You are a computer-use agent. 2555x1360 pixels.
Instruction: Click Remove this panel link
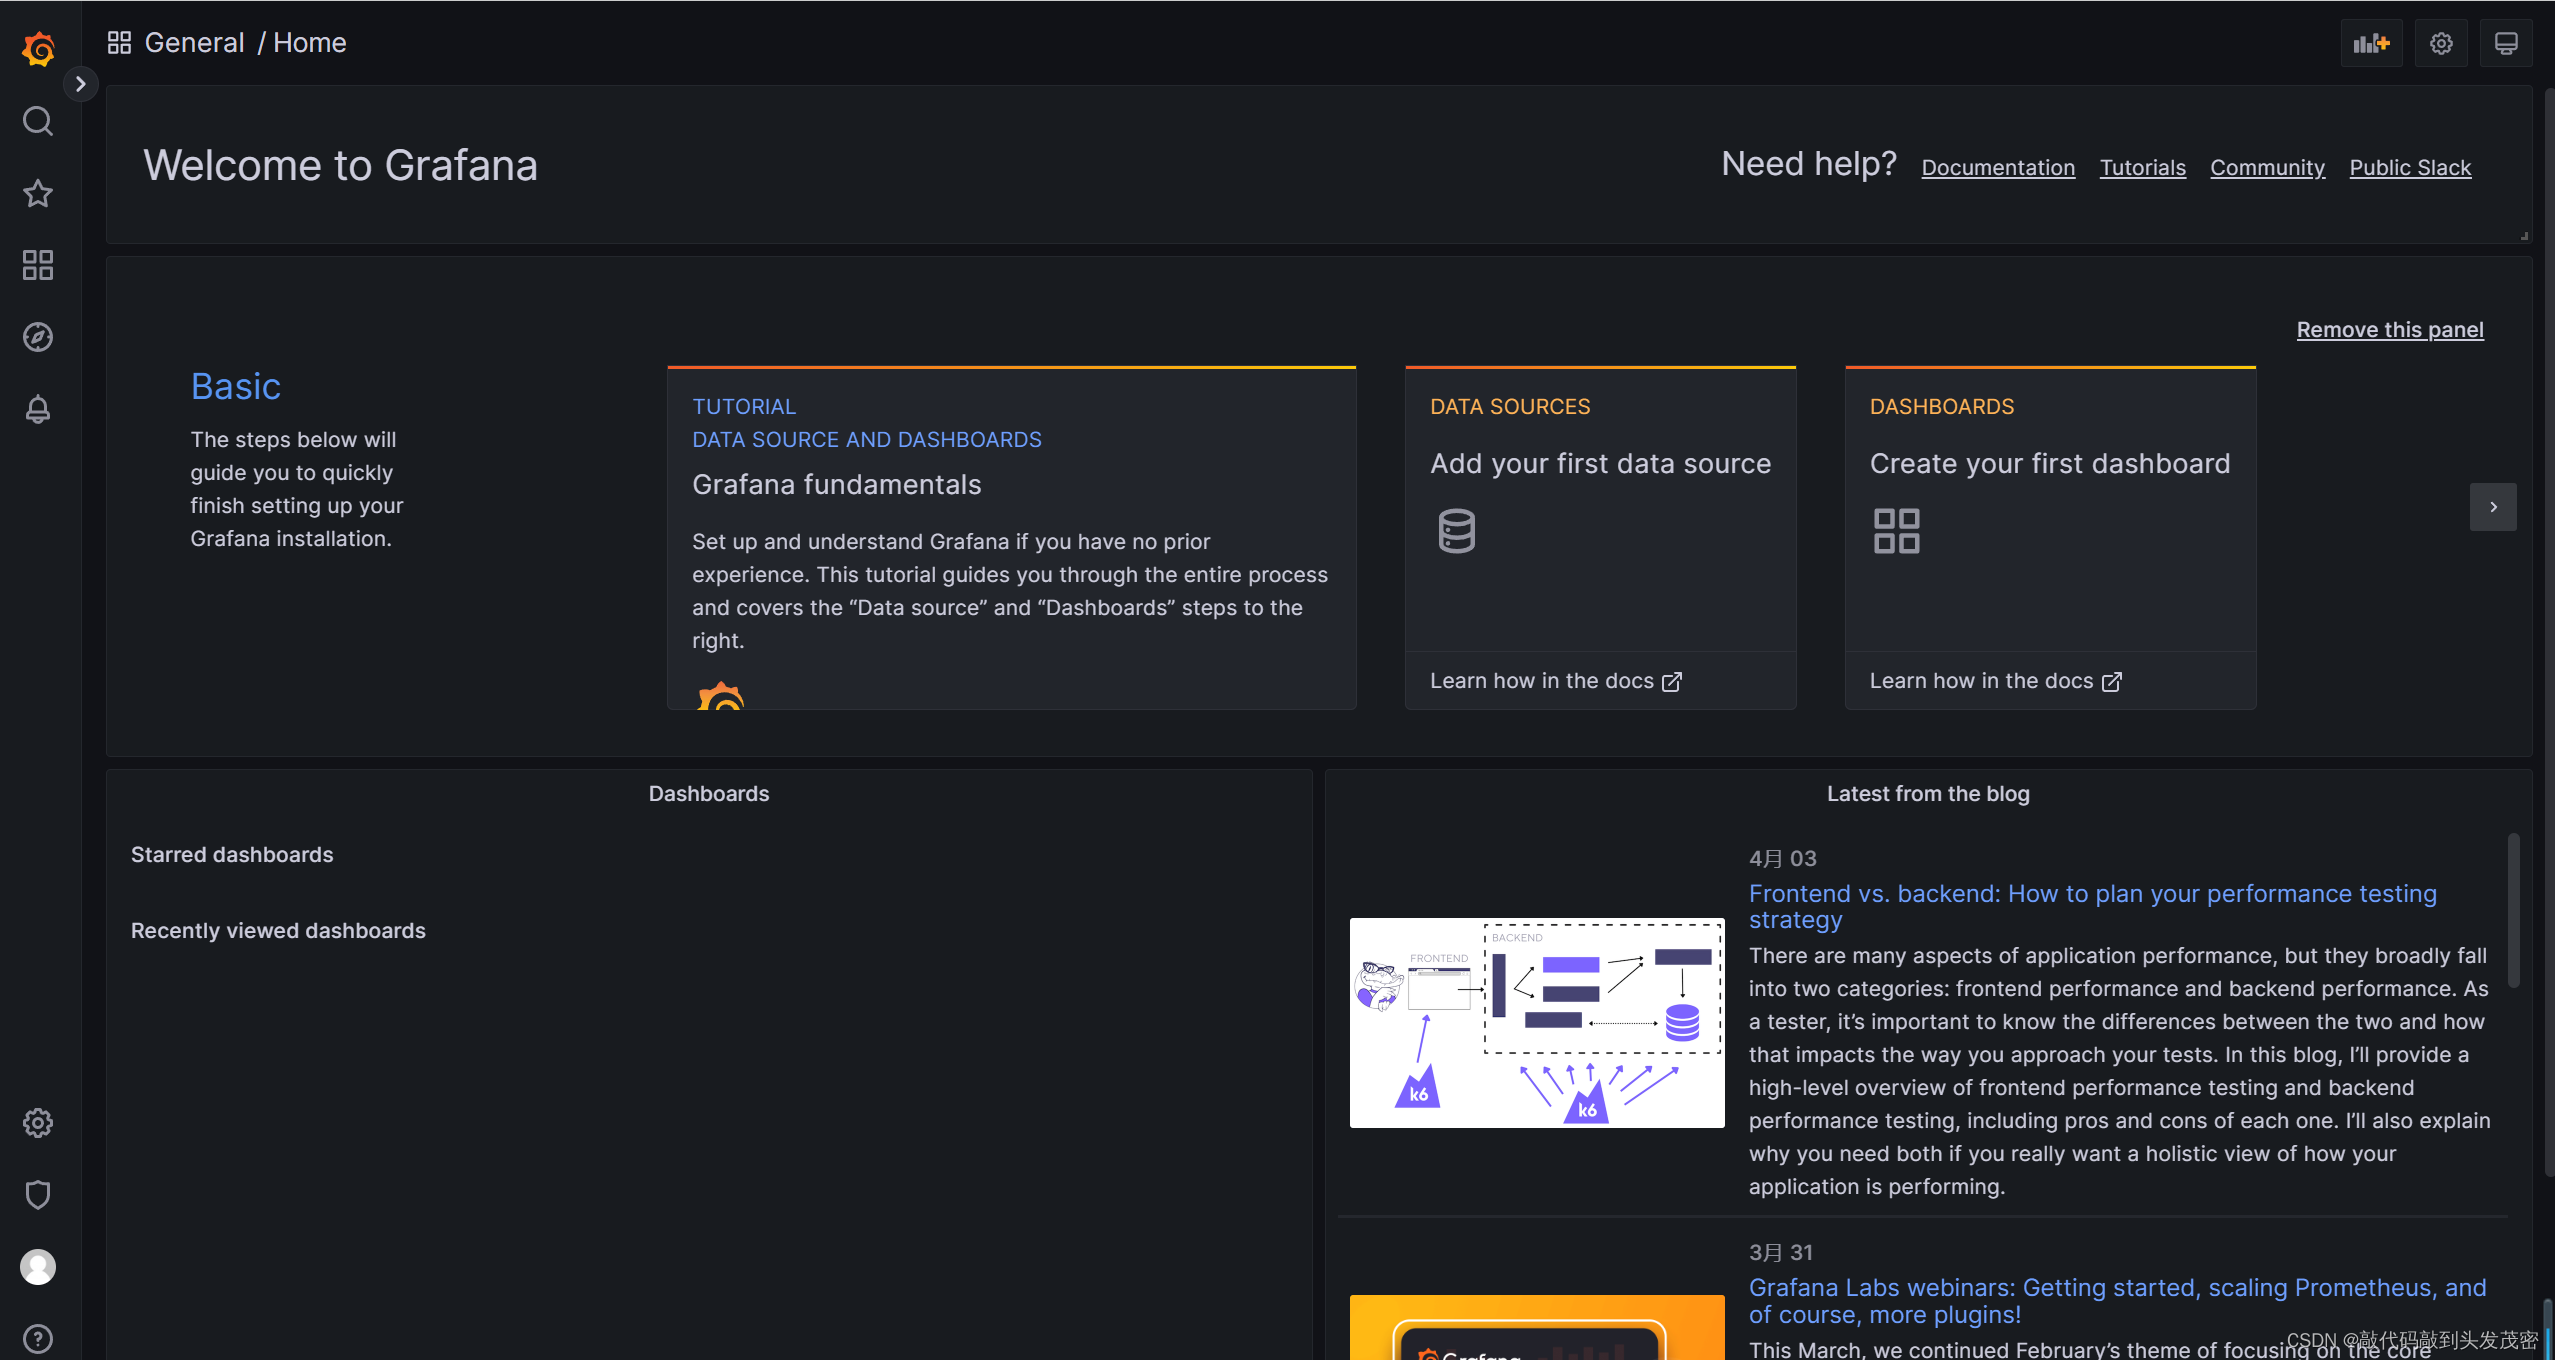[x=2390, y=329]
